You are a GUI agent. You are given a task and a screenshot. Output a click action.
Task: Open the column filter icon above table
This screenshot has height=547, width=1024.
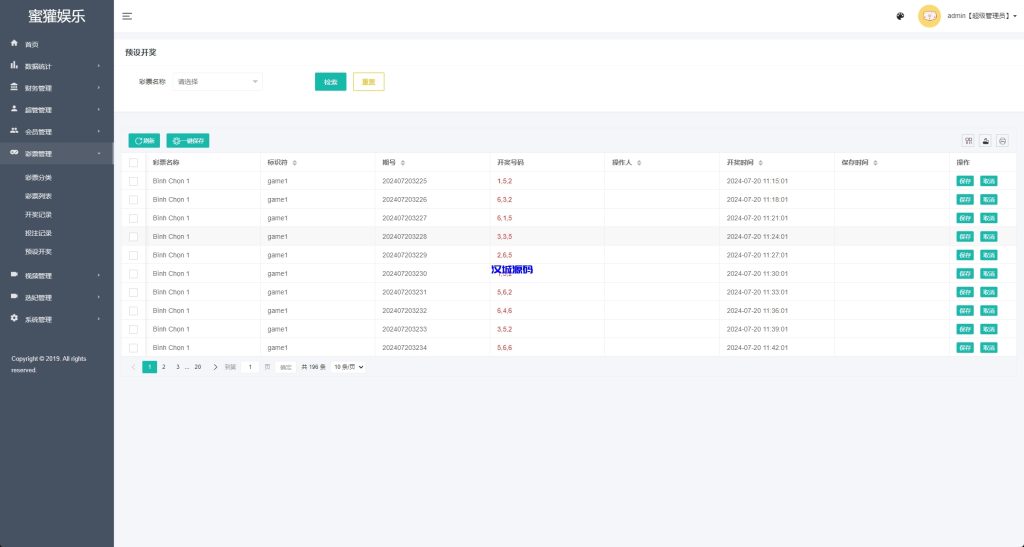click(968, 141)
